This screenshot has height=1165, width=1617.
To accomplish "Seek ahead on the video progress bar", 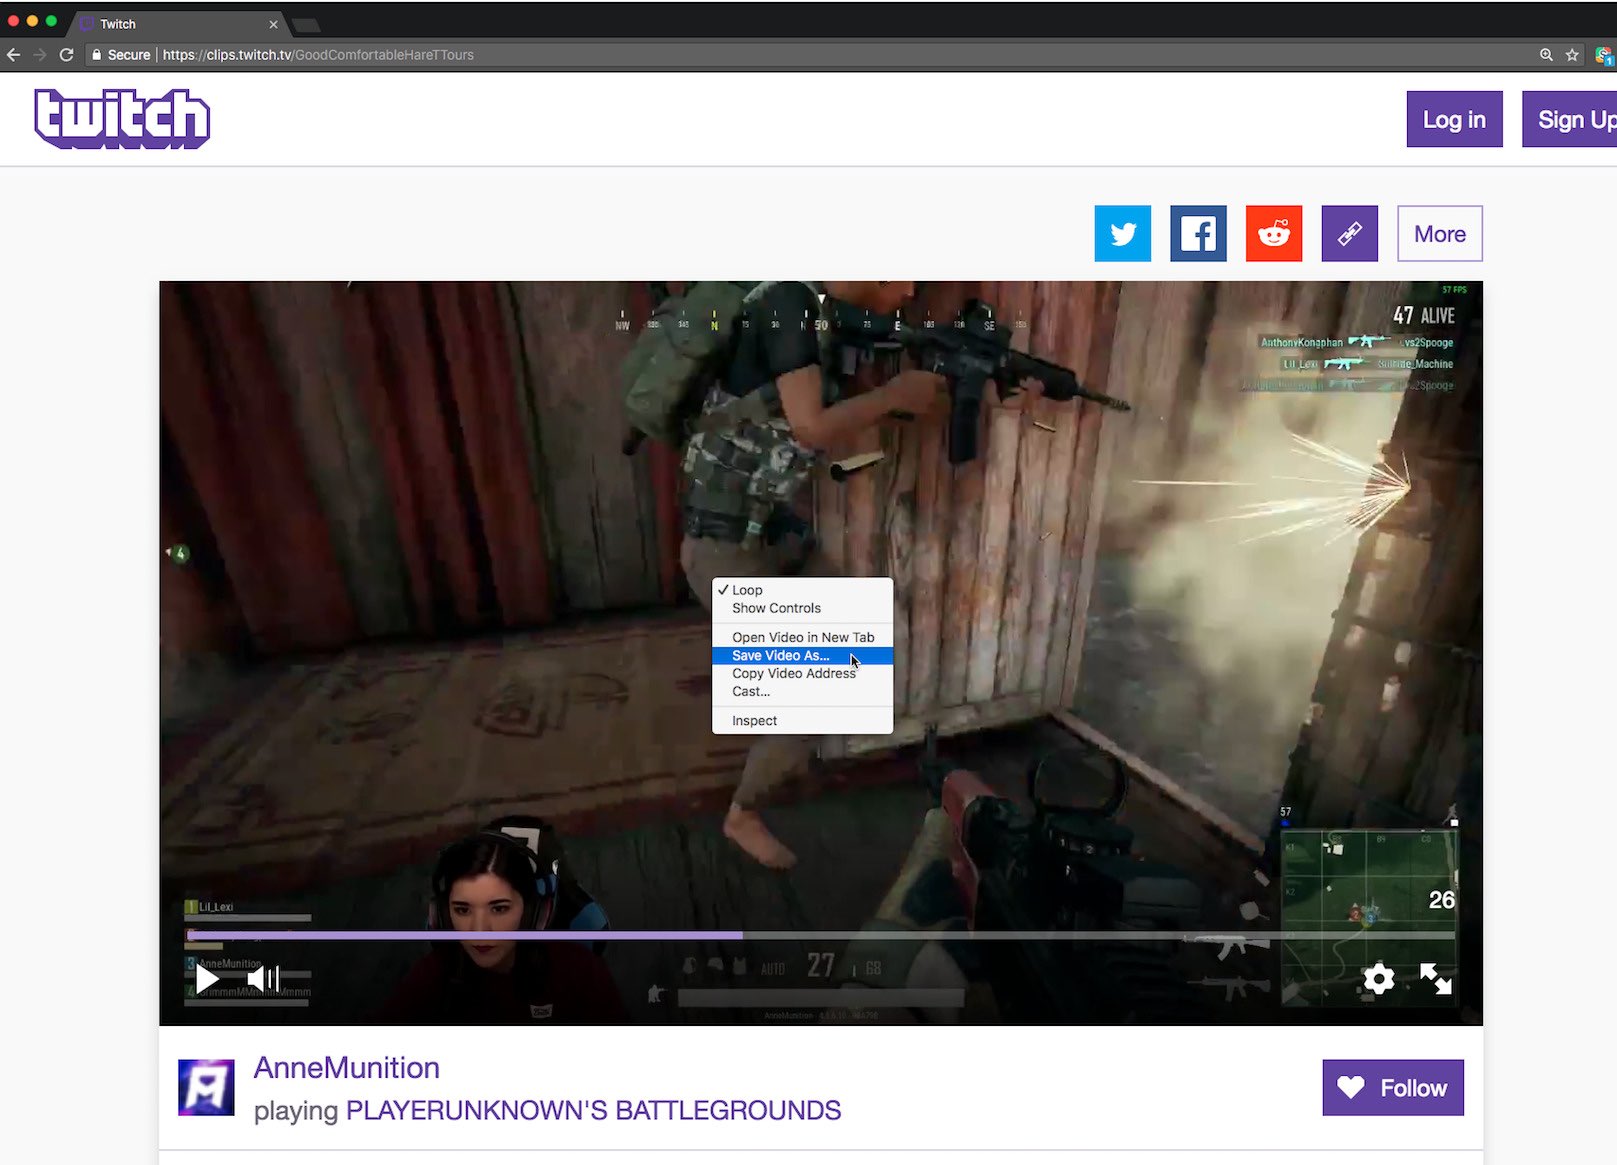I will pyautogui.click(x=1000, y=935).
